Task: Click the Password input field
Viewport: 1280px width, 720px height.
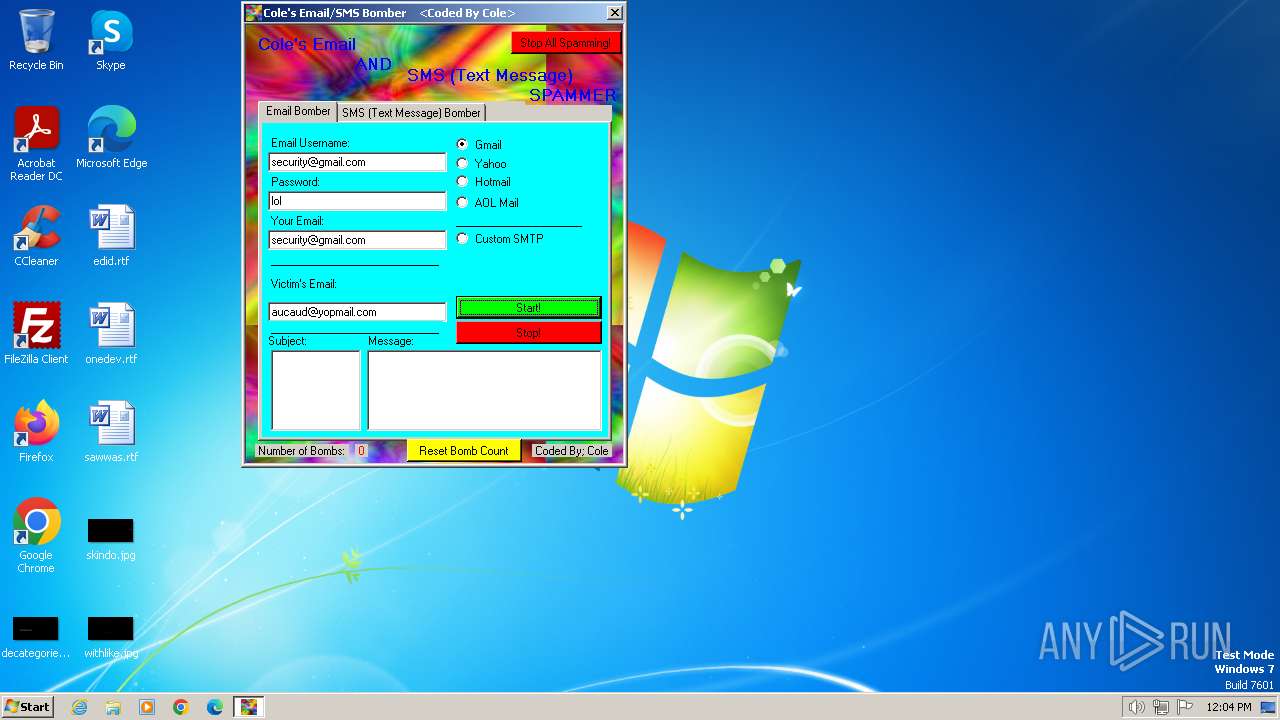Action: (x=357, y=201)
